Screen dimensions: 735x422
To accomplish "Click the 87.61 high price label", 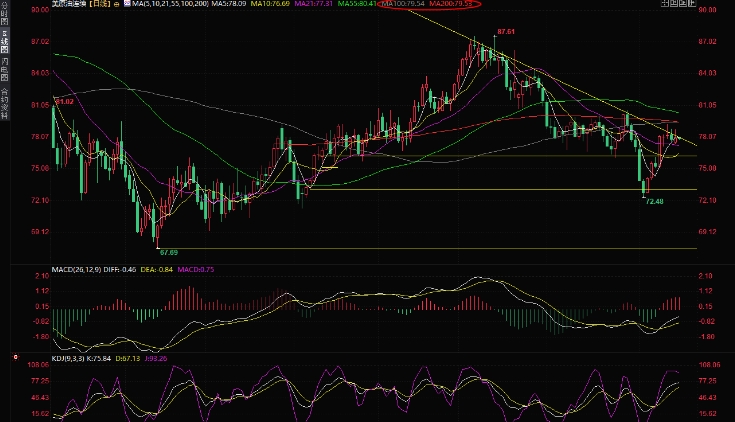I will click(x=506, y=32).
